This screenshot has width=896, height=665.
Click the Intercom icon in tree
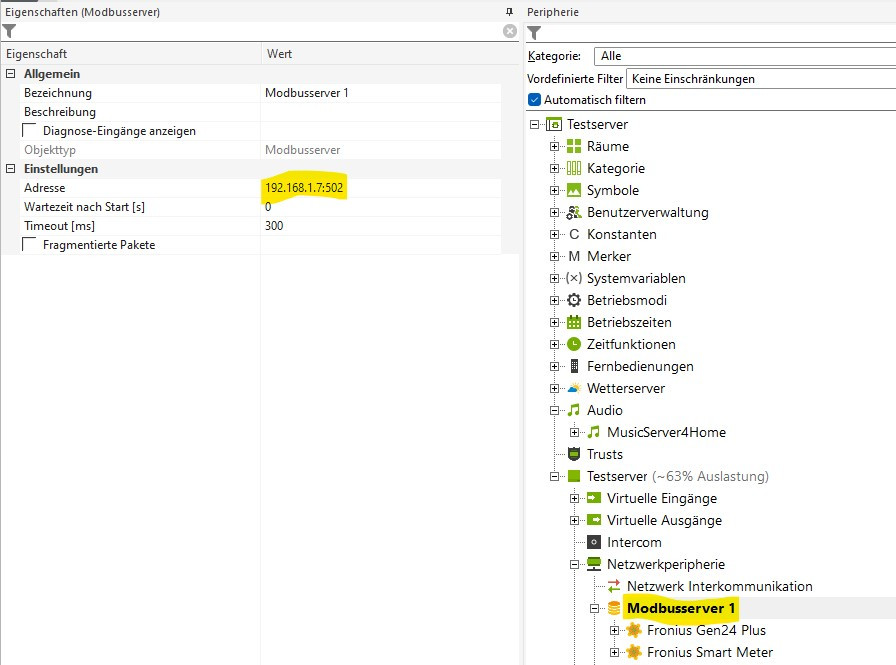pyautogui.click(x=594, y=542)
